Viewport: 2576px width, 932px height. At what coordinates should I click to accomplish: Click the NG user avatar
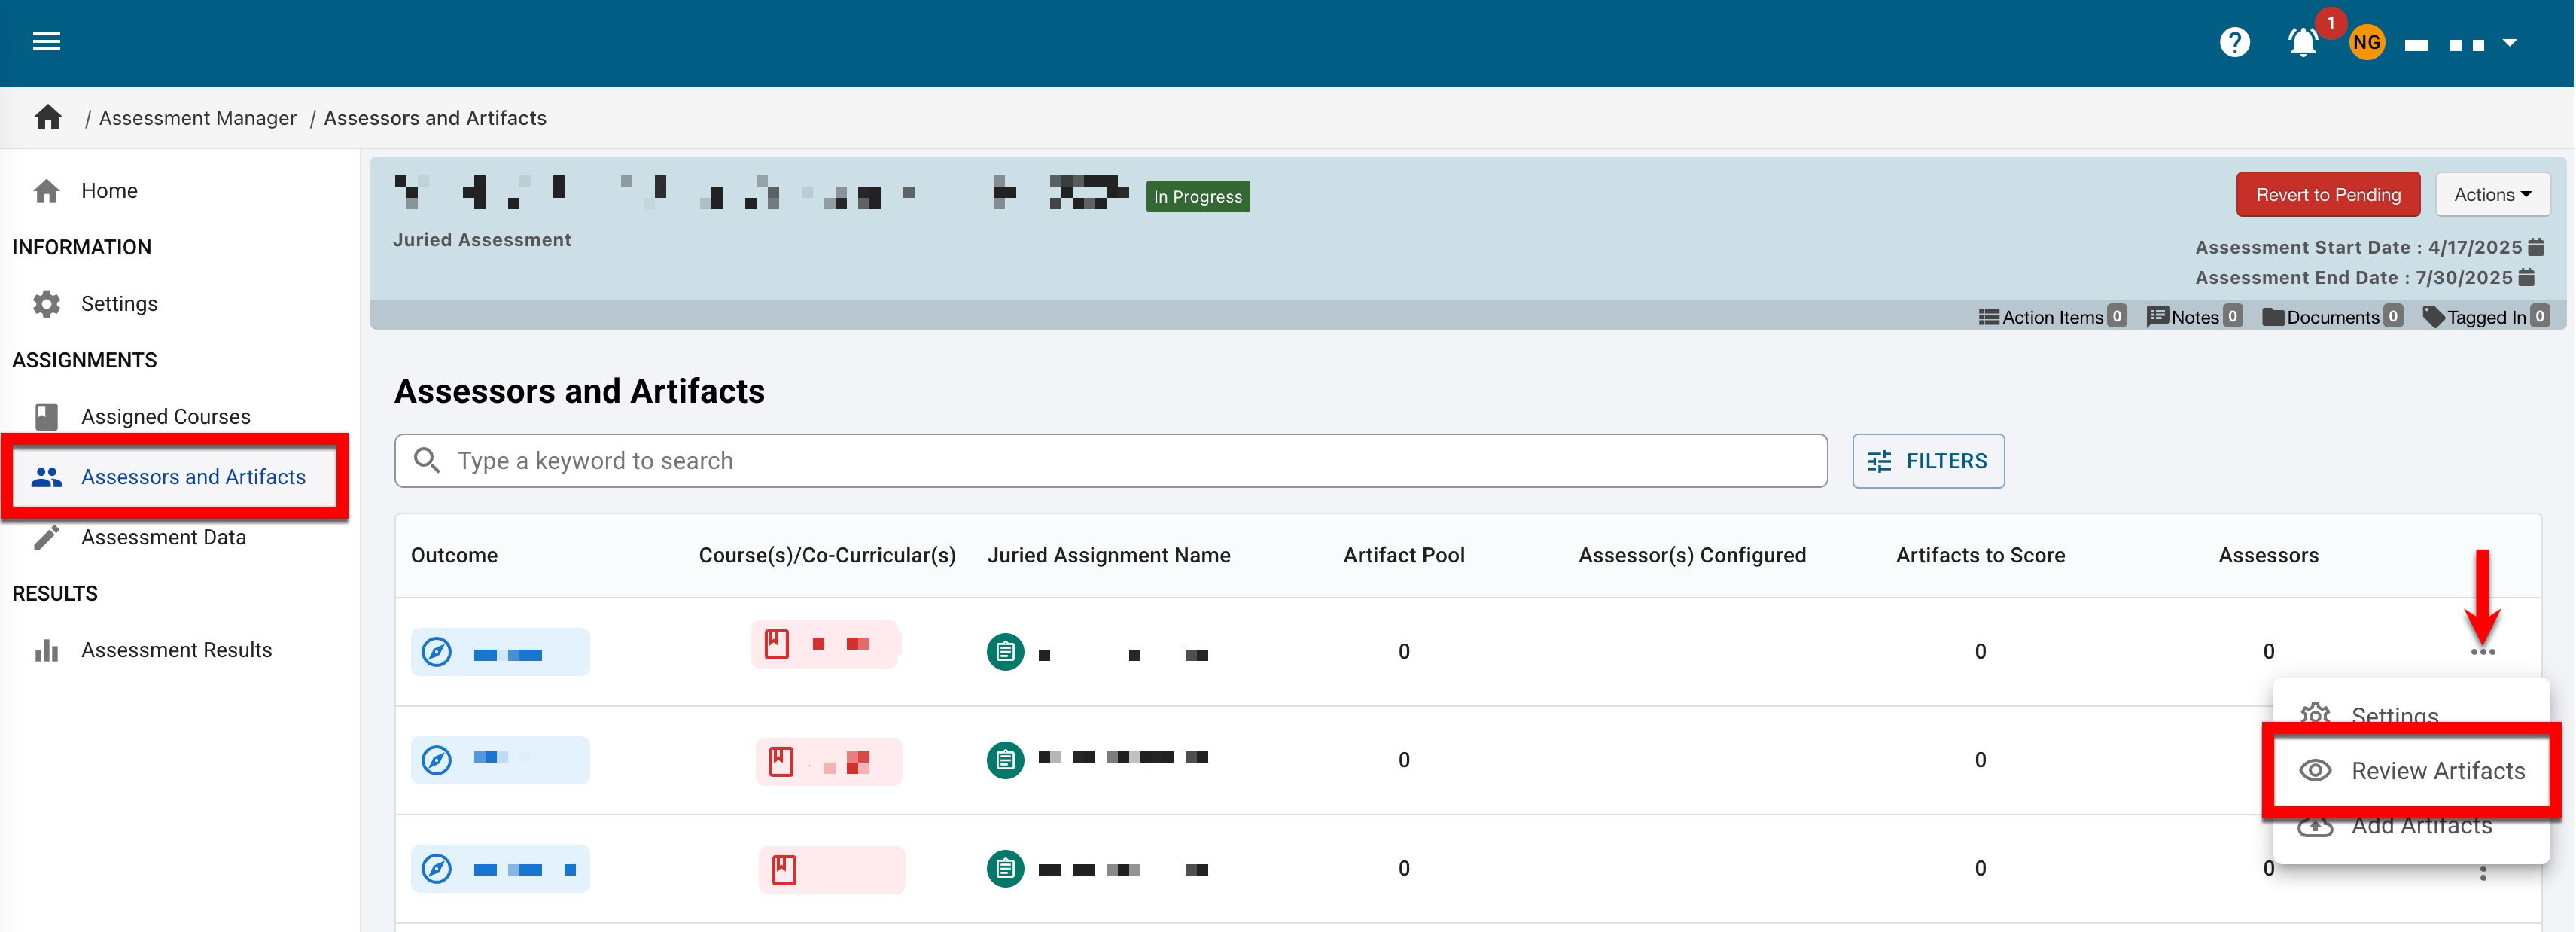[x=2366, y=42]
